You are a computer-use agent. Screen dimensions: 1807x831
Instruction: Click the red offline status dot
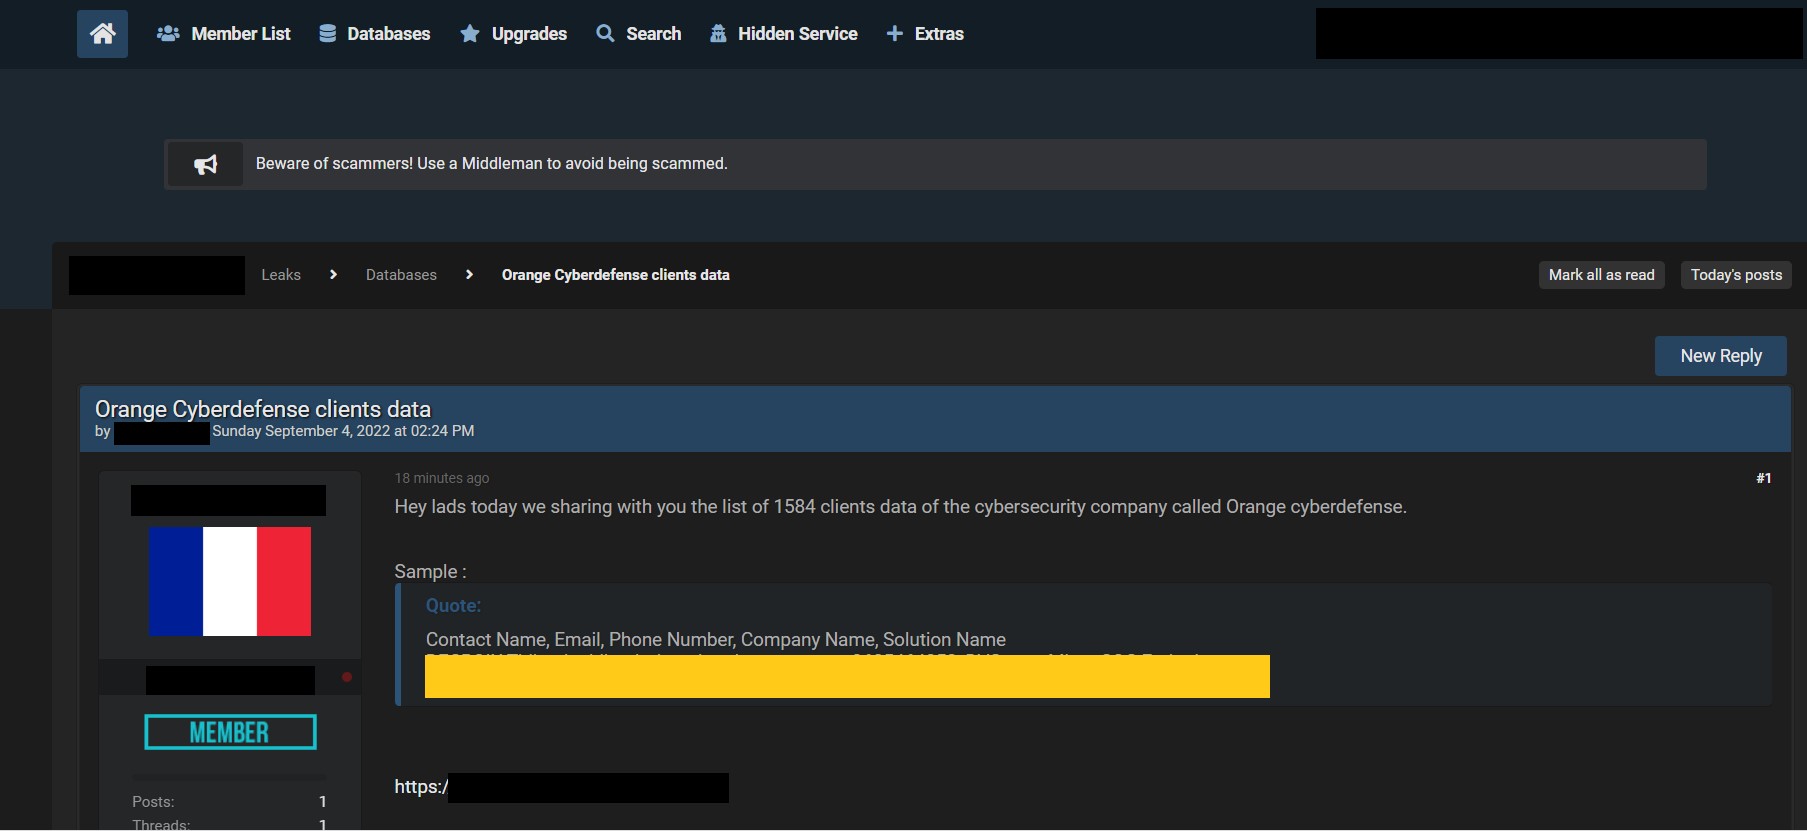coord(347,677)
